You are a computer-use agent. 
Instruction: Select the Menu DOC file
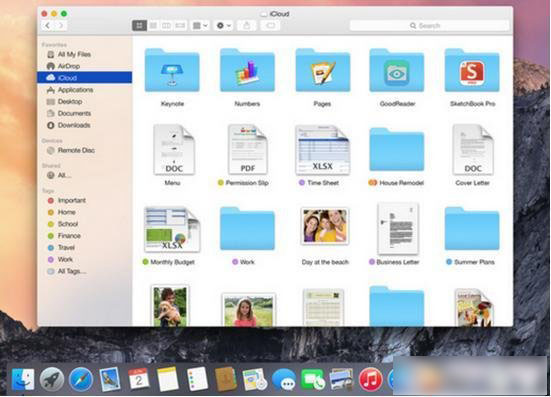[174, 150]
